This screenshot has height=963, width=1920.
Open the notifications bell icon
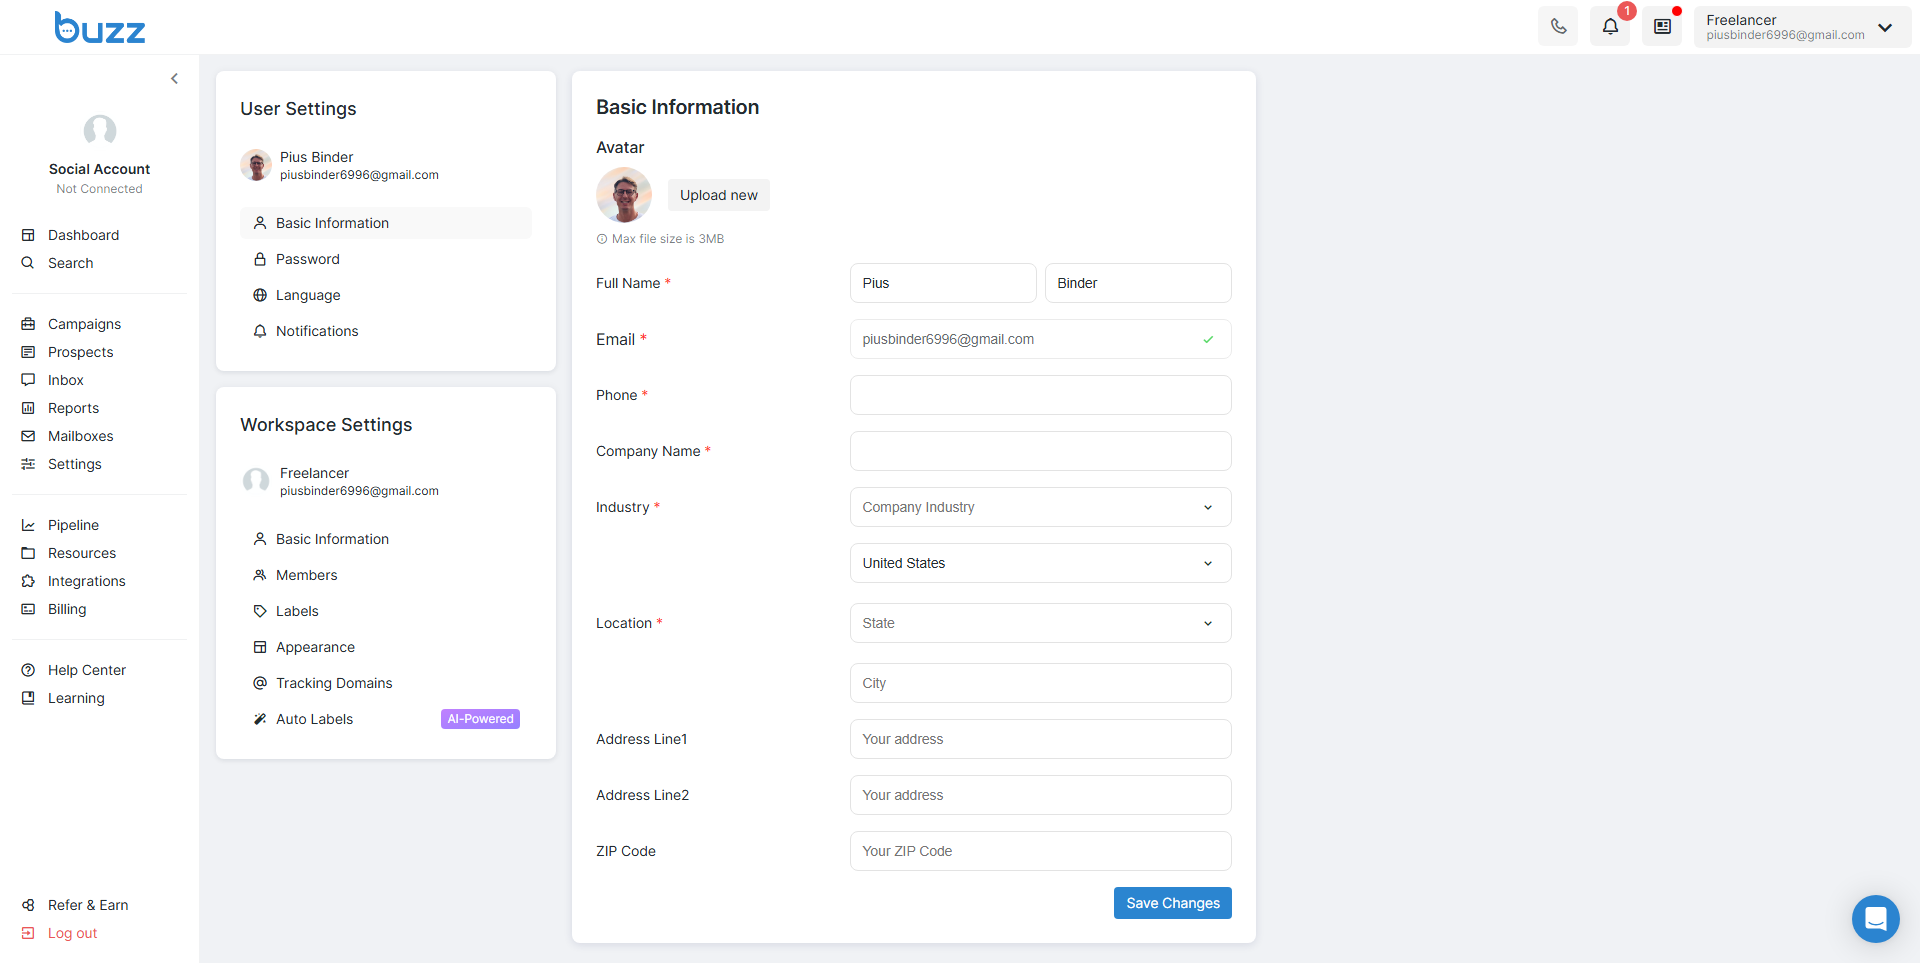point(1610,27)
